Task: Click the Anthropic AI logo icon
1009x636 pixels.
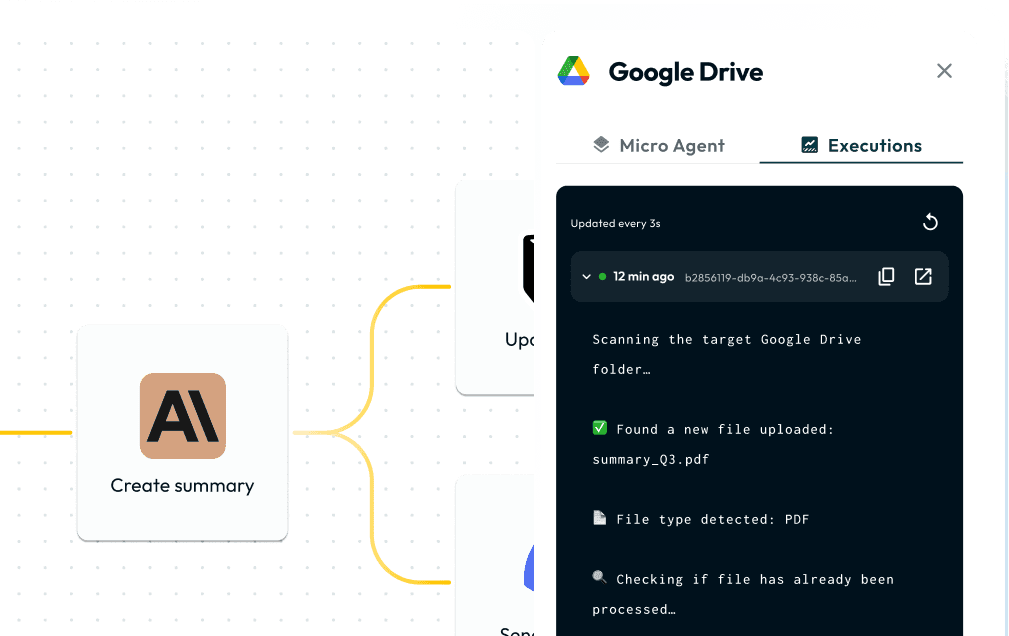Action: (x=183, y=416)
